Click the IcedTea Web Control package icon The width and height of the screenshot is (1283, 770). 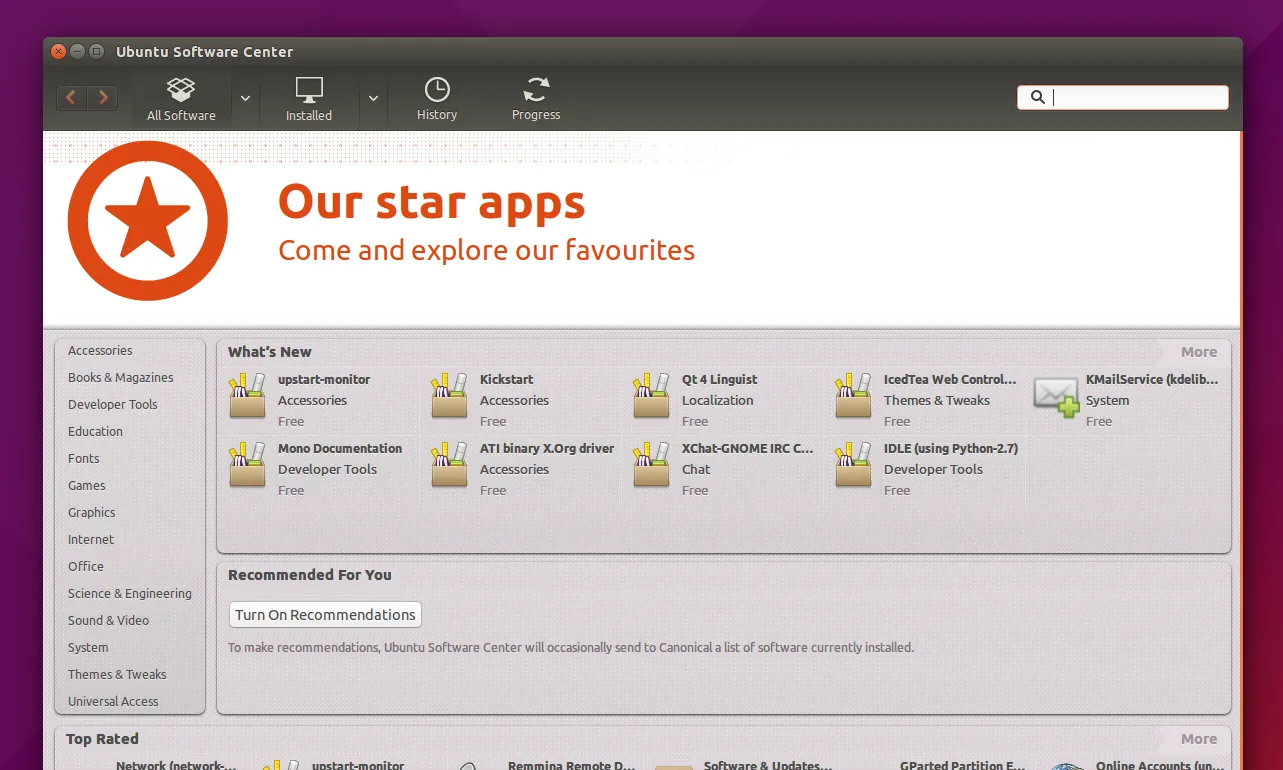(853, 396)
